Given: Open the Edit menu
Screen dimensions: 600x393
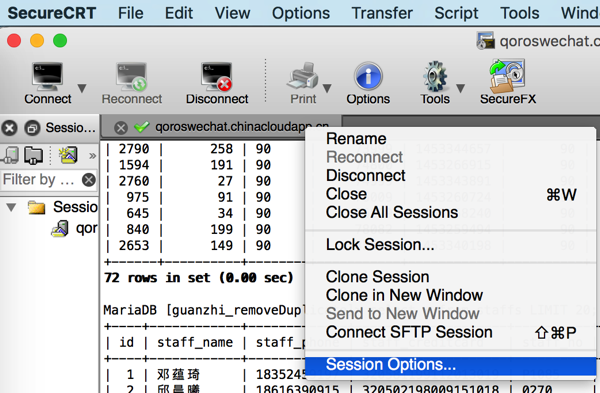Looking at the screenshot, I should (x=179, y=13).
